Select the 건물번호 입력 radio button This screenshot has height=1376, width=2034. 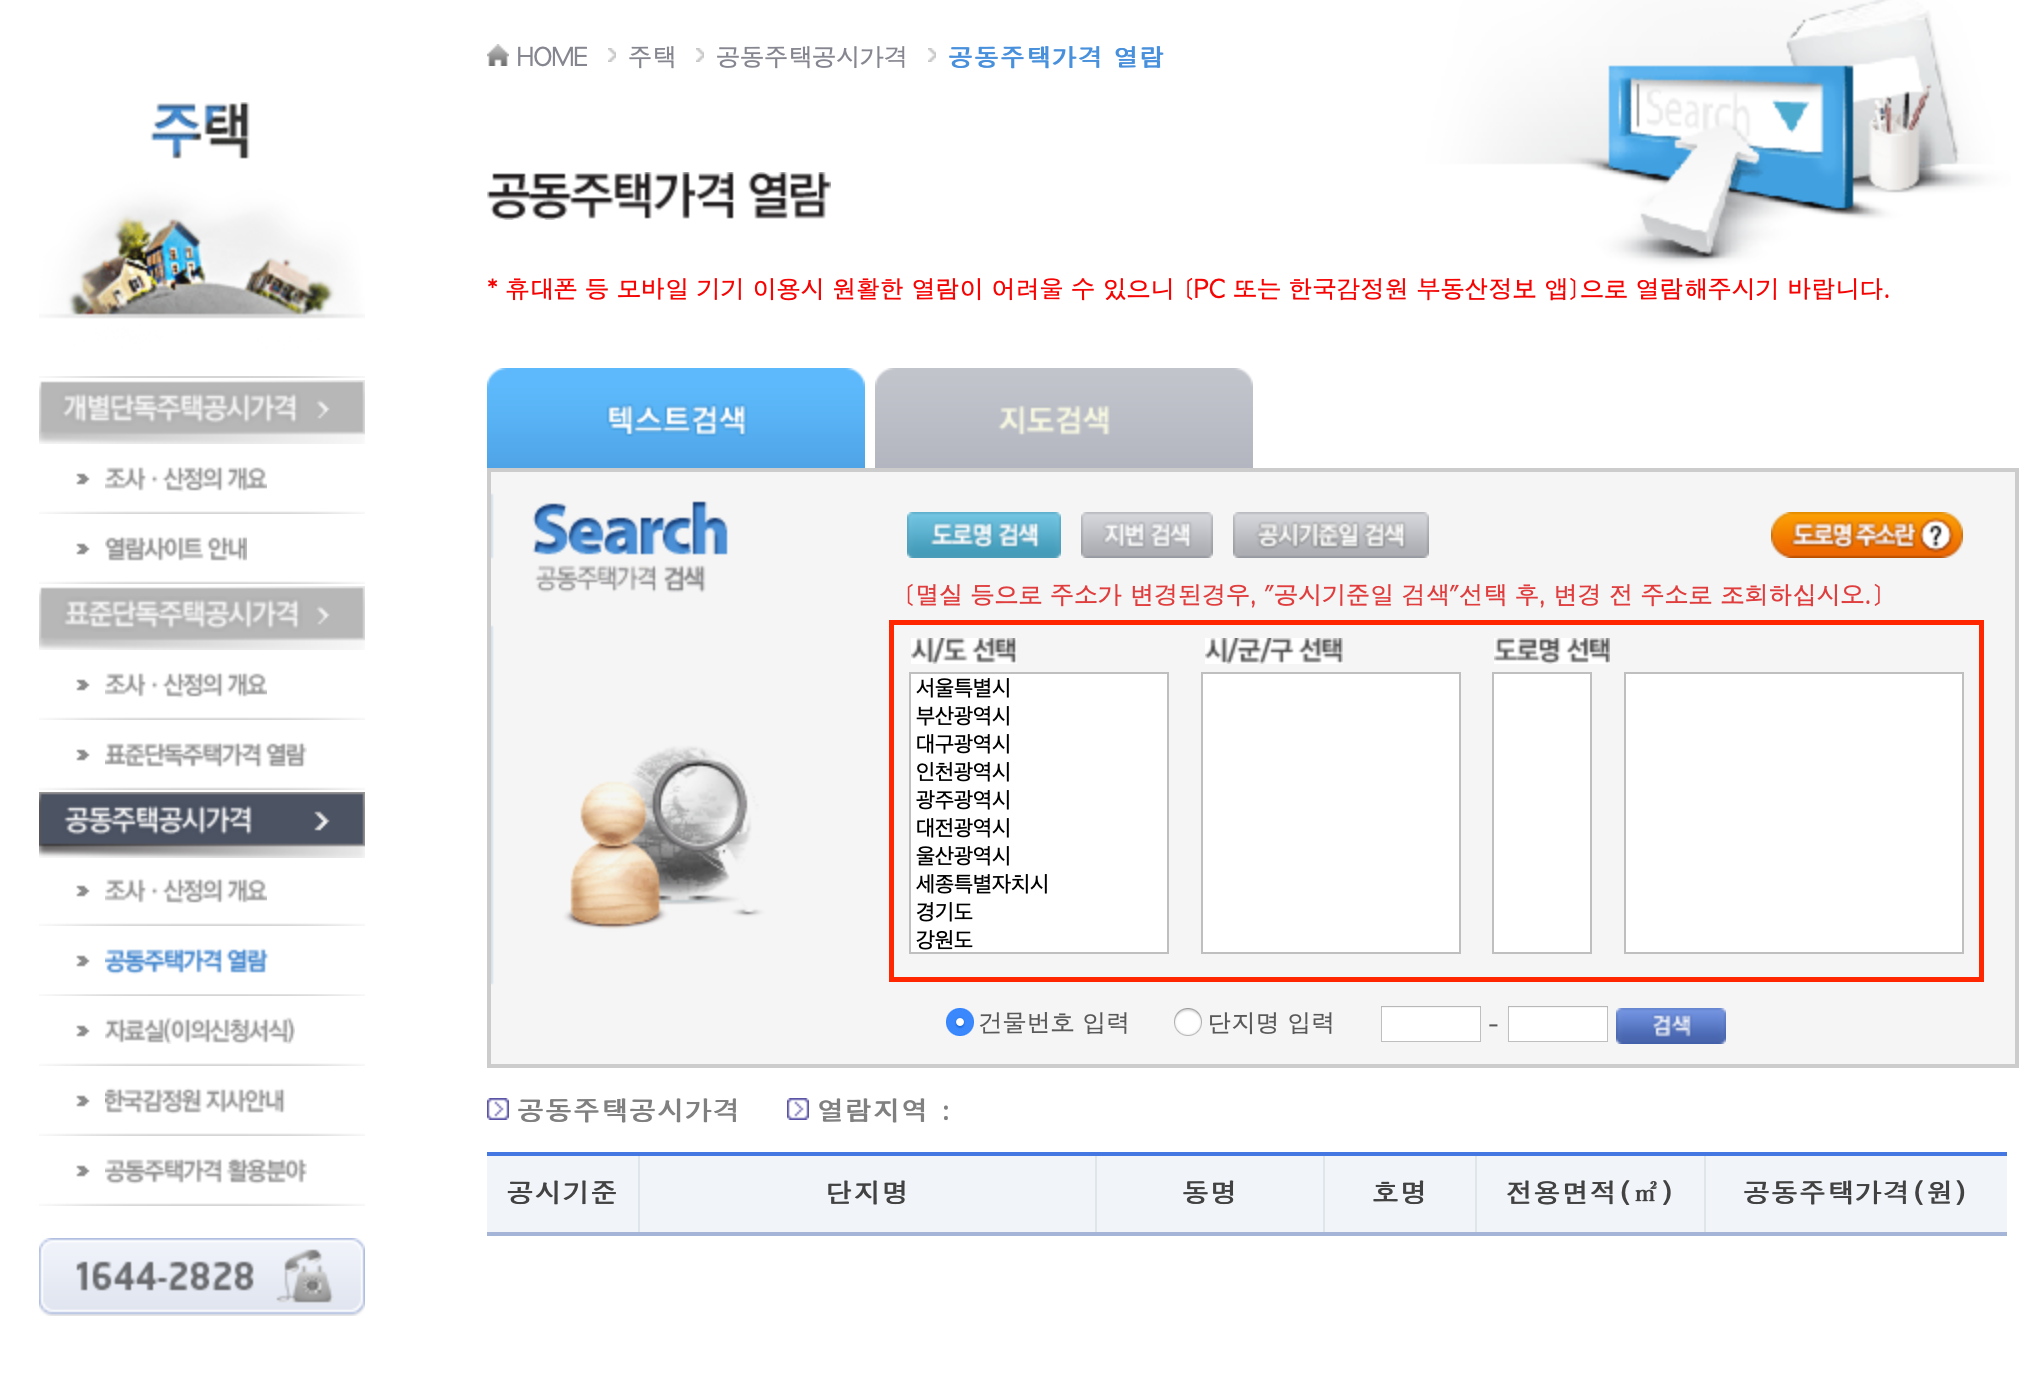(x=959, y=1022)
